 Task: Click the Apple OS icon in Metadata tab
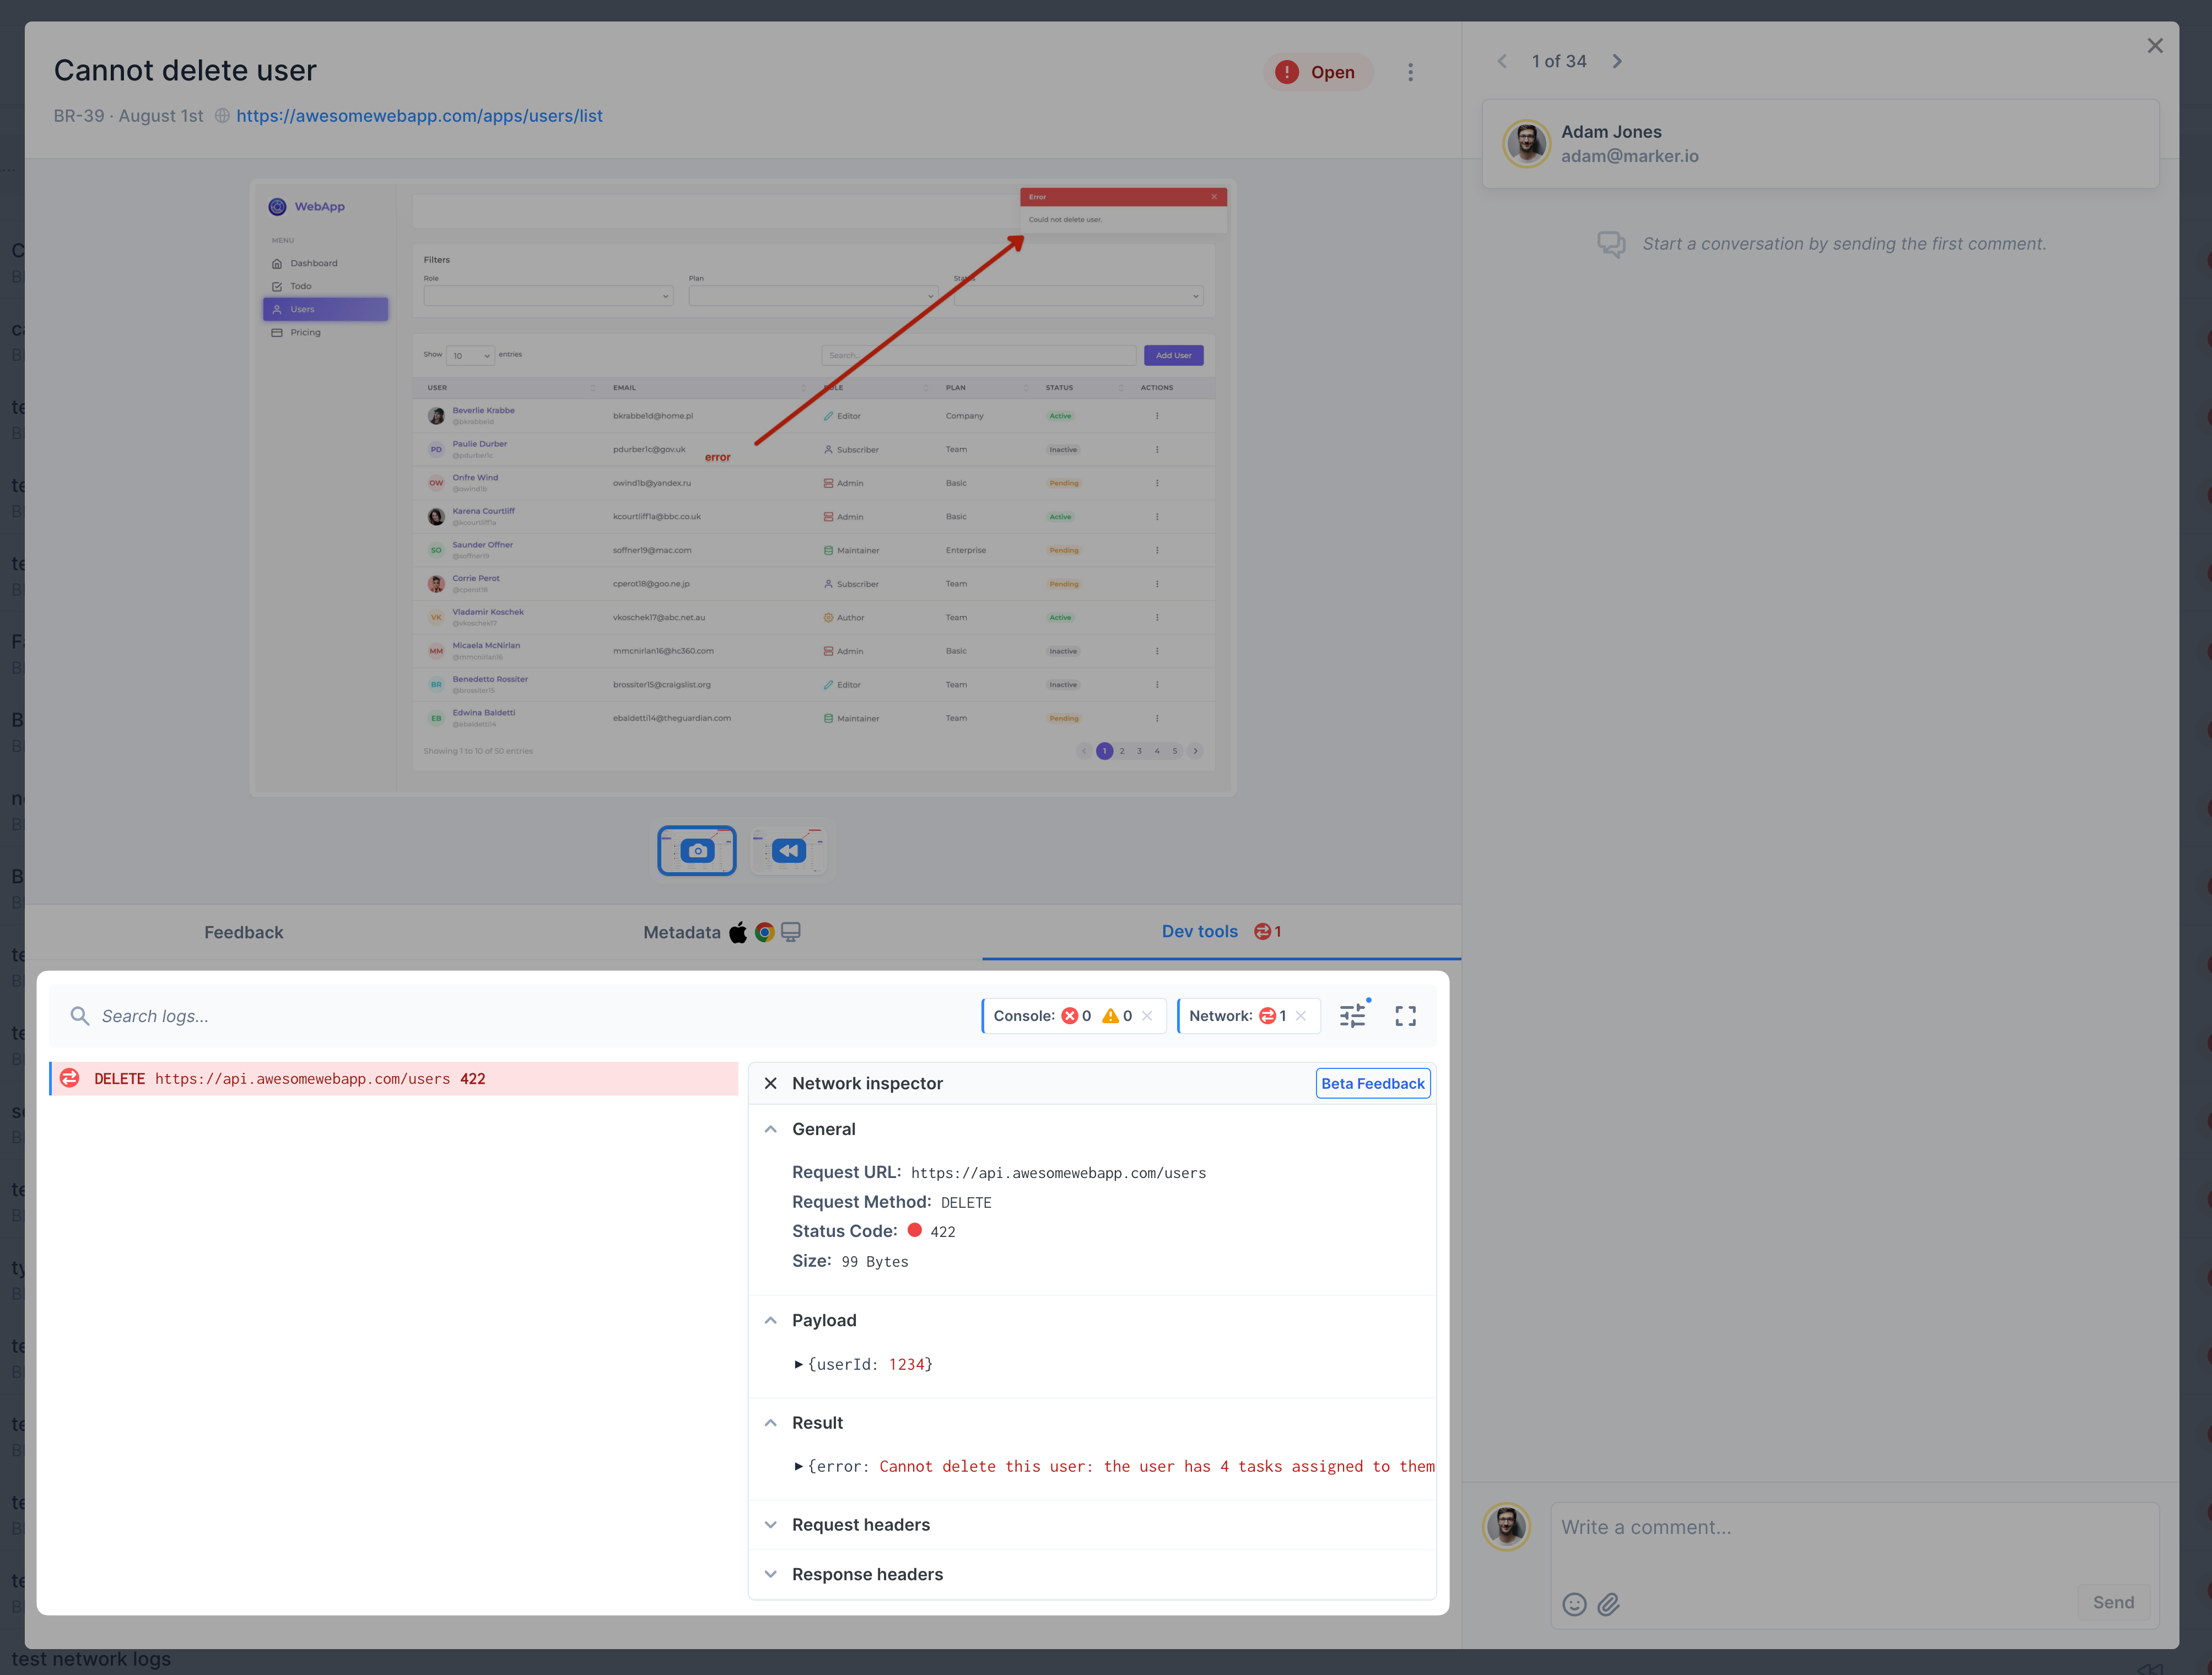click(x=738, y=933)
